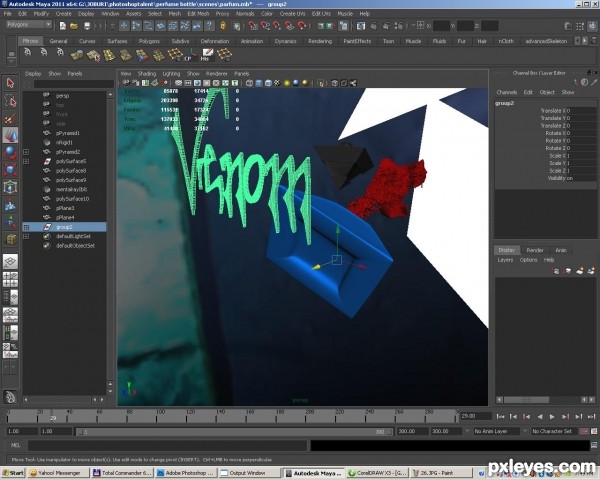The width and height of the screenshot is (600, 480).
Task: Toggle second red magnet snap to curves
Action: click(x=265, y=26)
